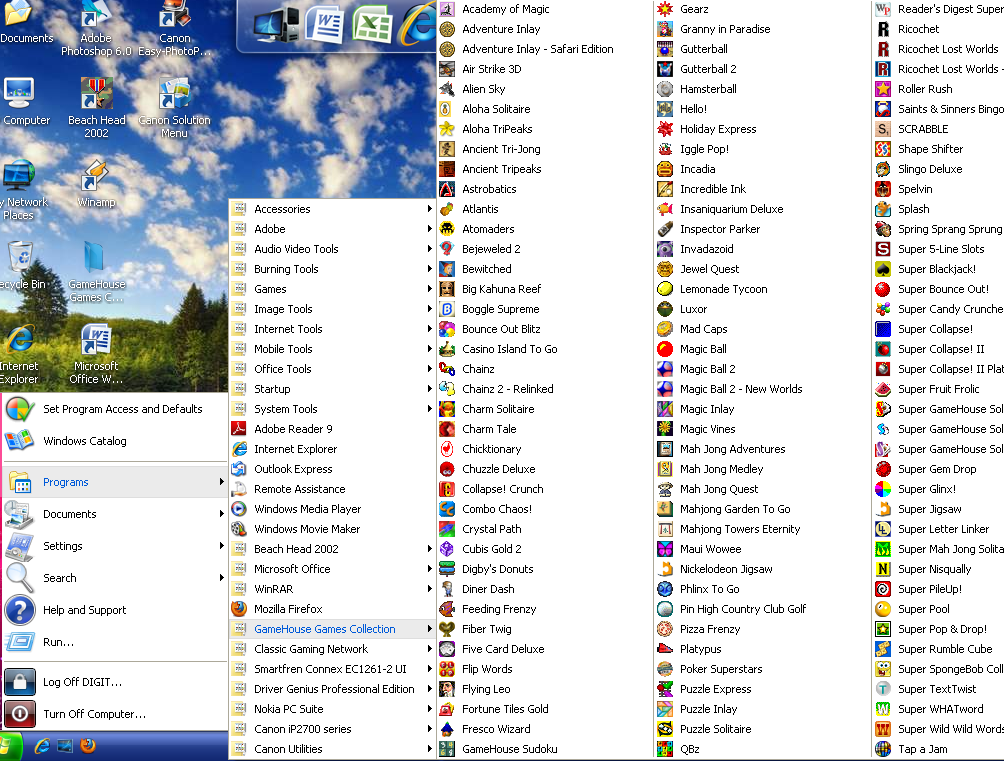Click Run... in Start menu
This screenshot has width=1004, height=761.
(115, 642)
